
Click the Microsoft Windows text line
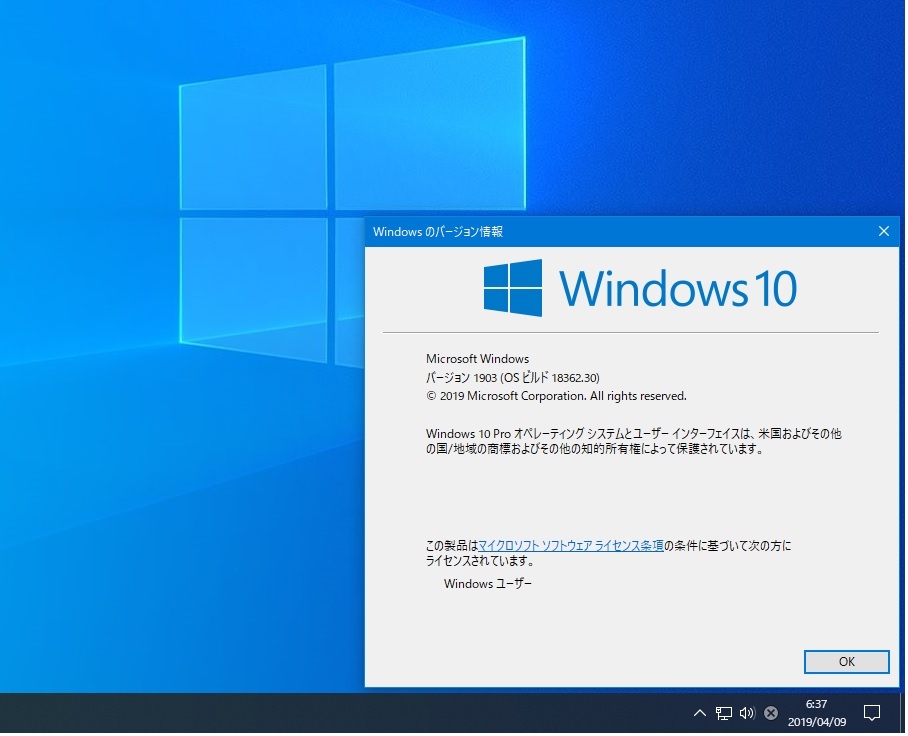click(479, 360)
